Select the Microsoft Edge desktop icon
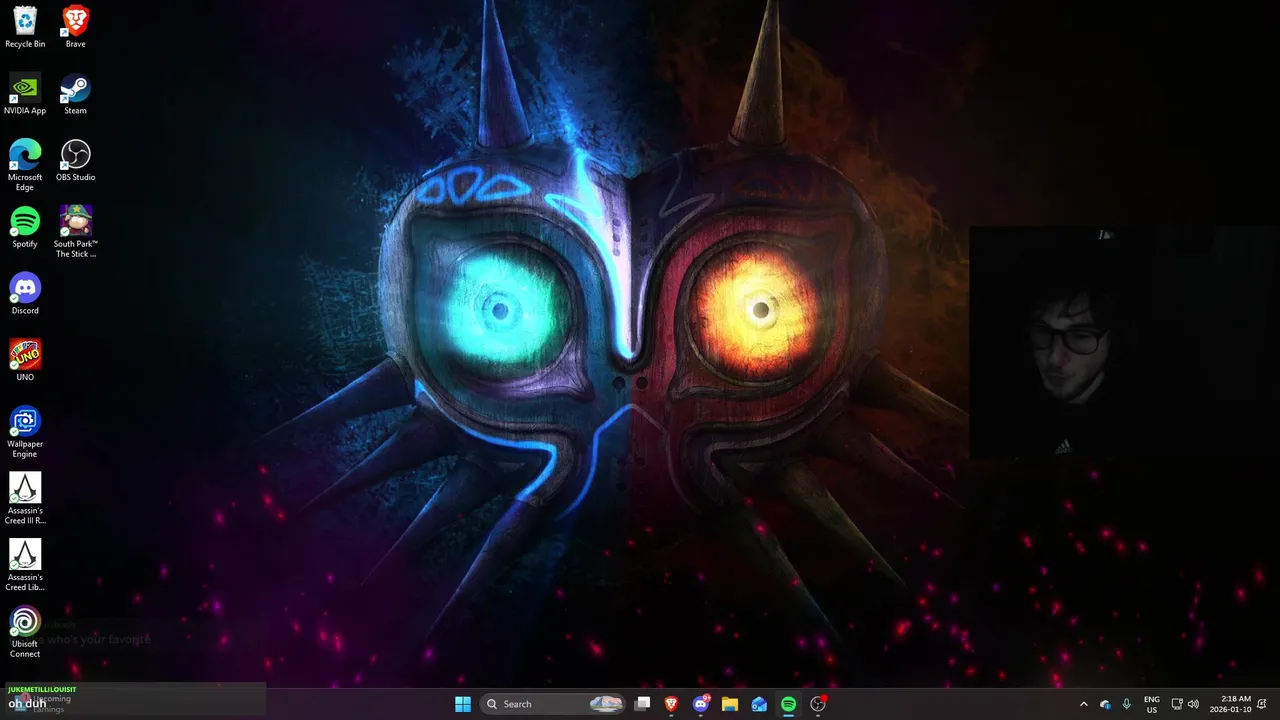 point(25,165)
